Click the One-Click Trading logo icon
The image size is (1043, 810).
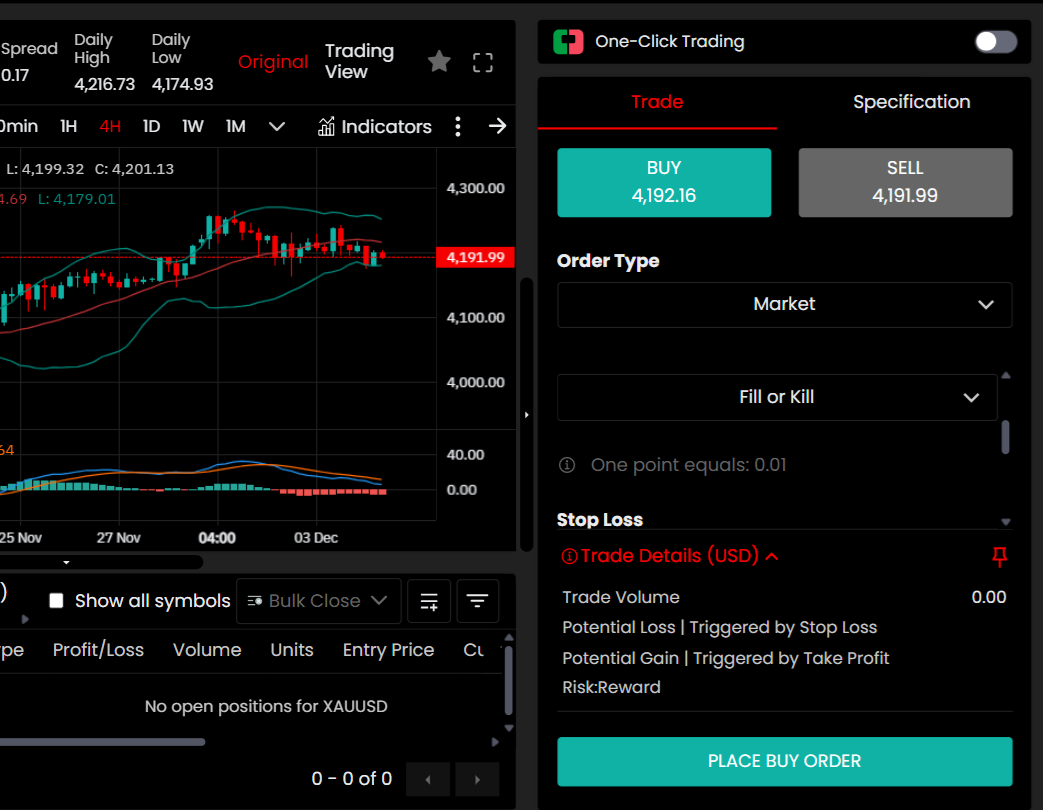point(568,41)
